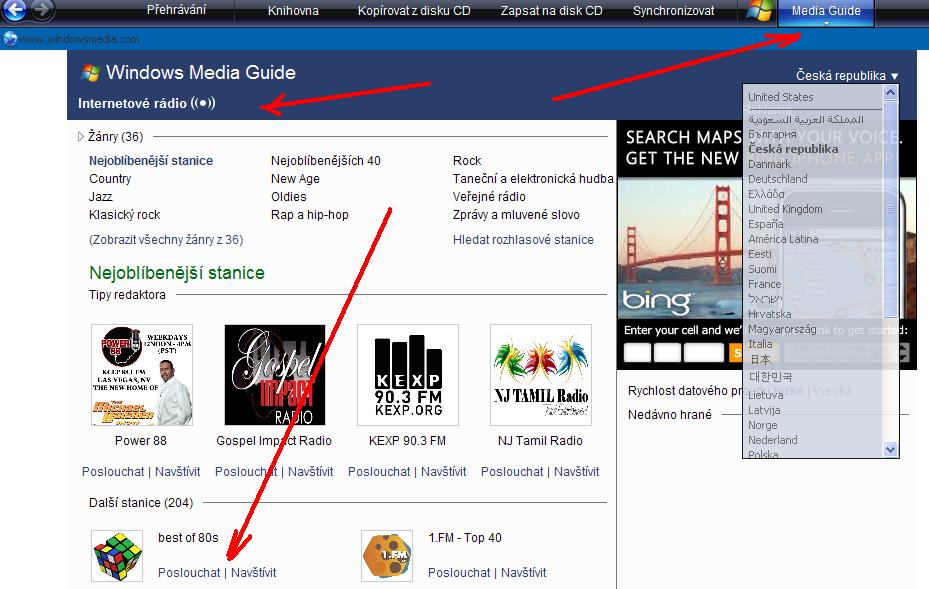Choose España in the country list
The width and height of the screenshot is (929, 589).
(765, 224)
